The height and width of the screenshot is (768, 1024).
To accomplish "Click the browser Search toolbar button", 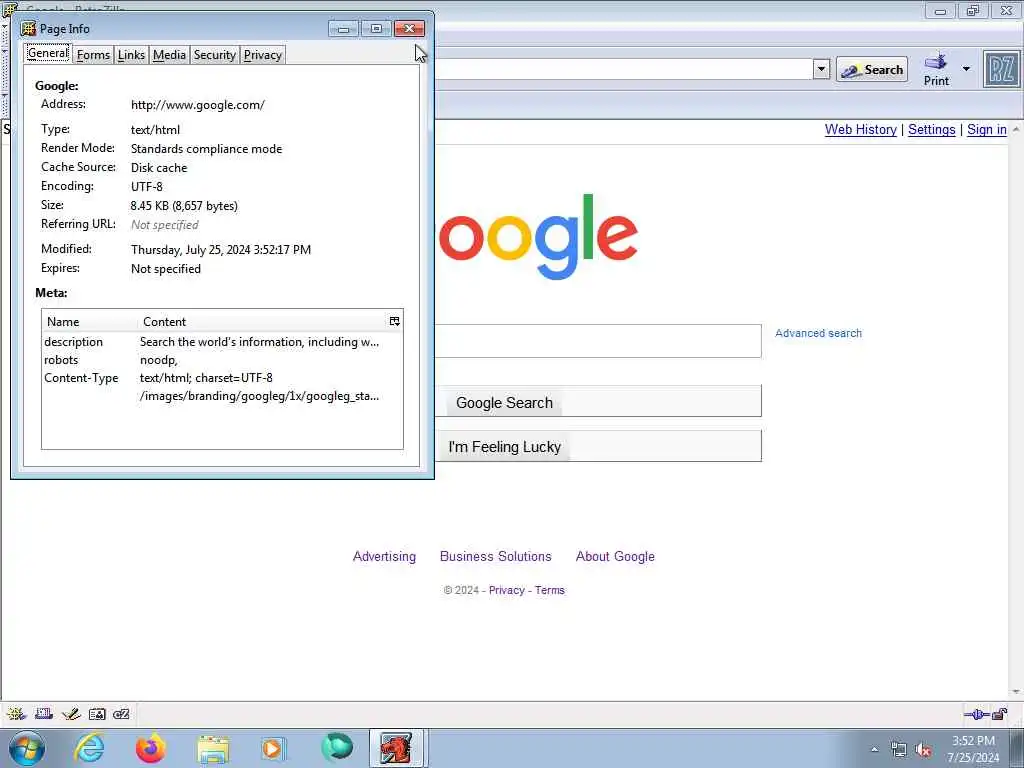I will (x=872, y=69).
